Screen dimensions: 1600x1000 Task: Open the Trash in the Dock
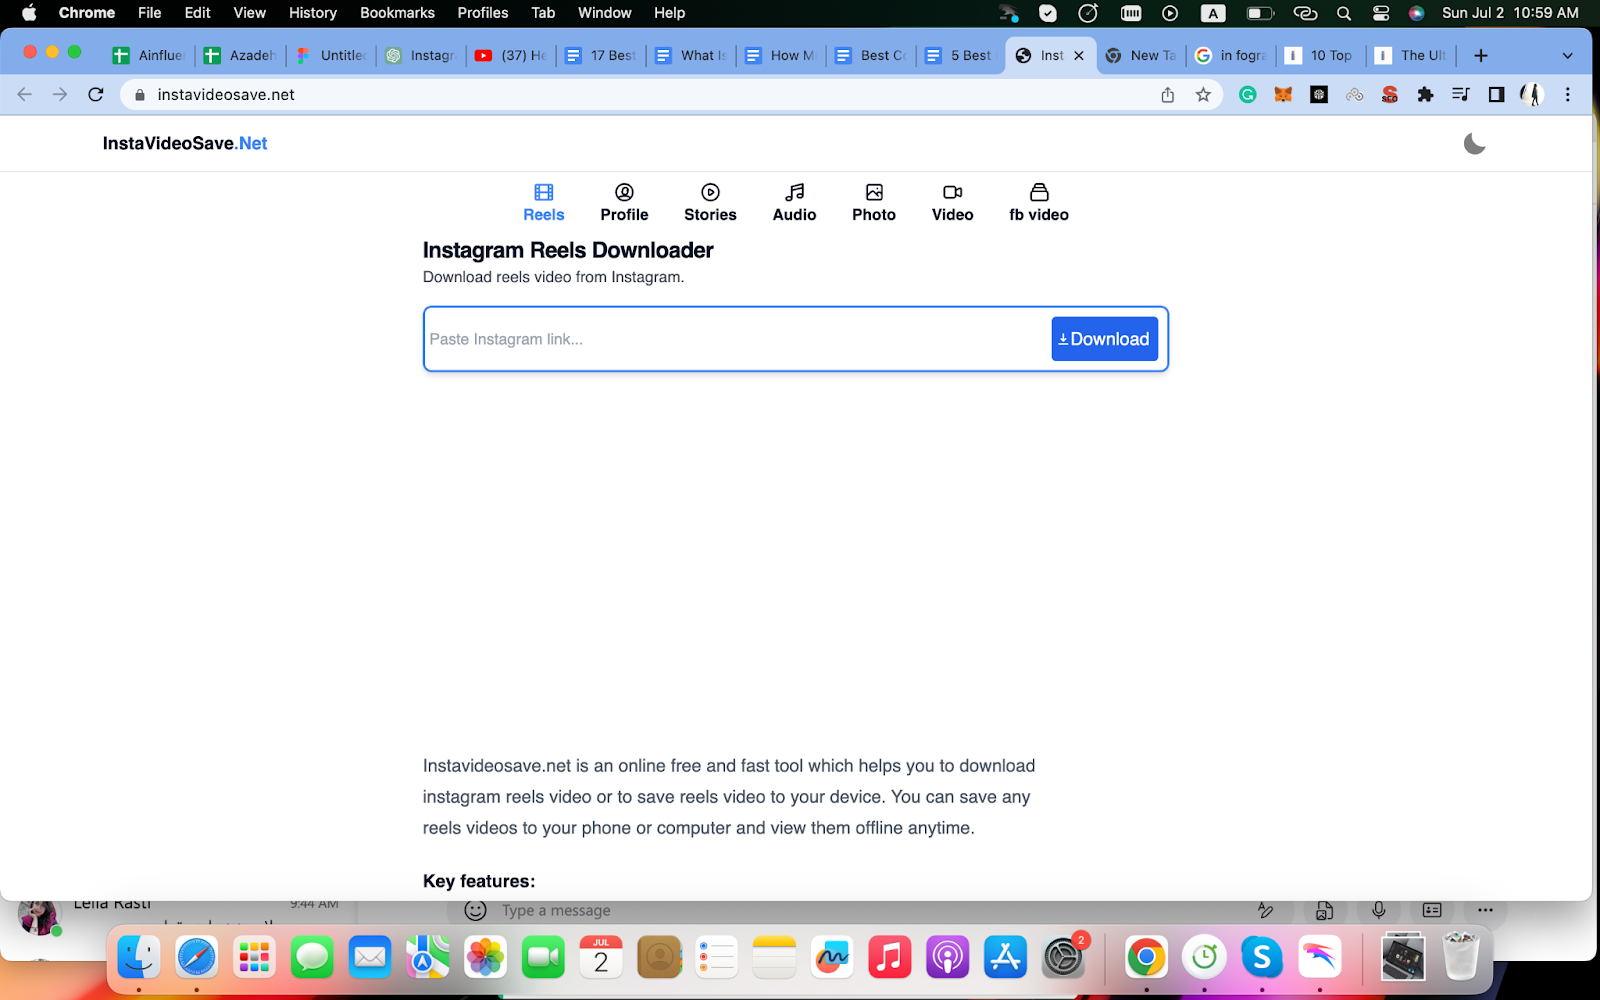point(1461,957)
